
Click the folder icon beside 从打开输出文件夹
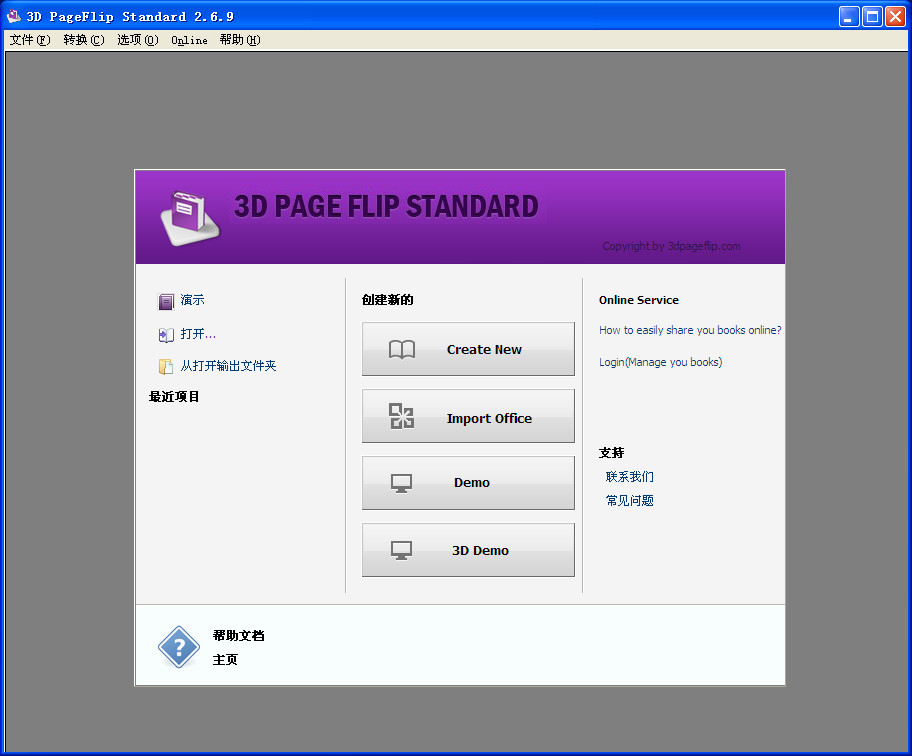pyautogui.click(x=166, y=366)
